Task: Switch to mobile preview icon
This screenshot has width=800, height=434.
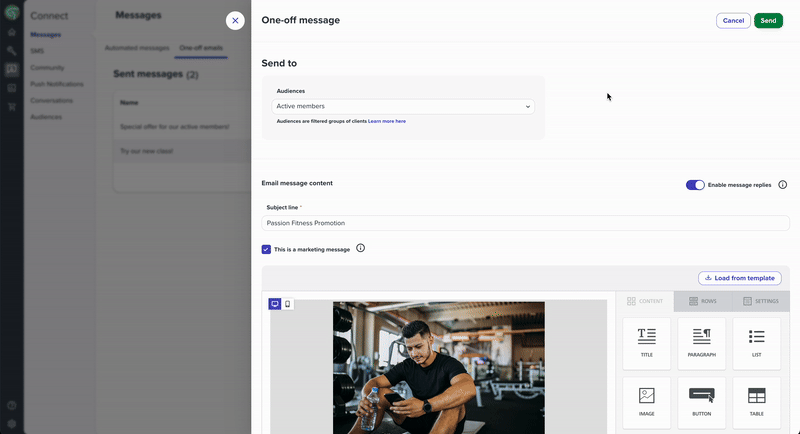Action: tap(288, 304)
